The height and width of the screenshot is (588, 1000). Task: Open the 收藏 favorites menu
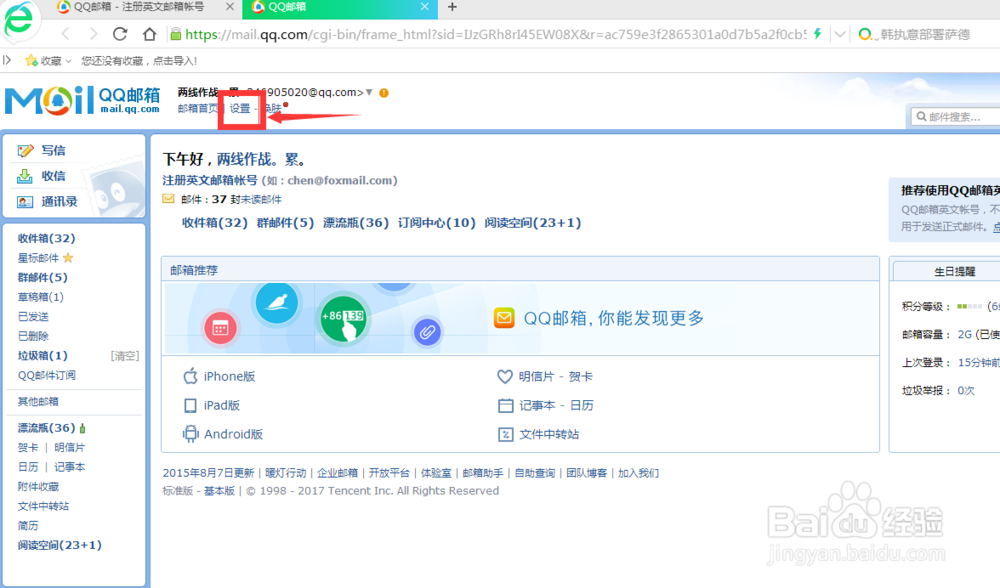(x=48, y=61)
